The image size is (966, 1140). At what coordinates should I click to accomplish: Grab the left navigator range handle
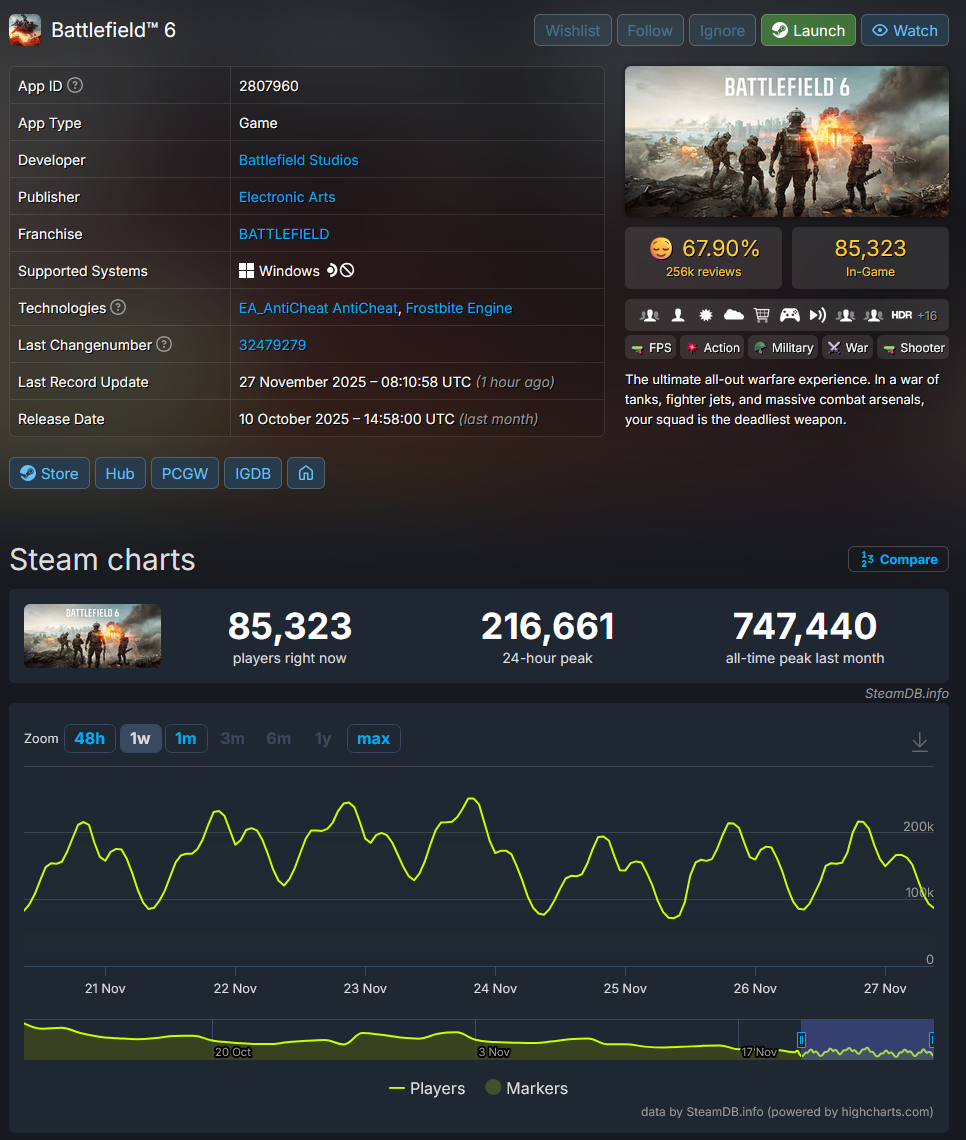(x=801, y=1040)
